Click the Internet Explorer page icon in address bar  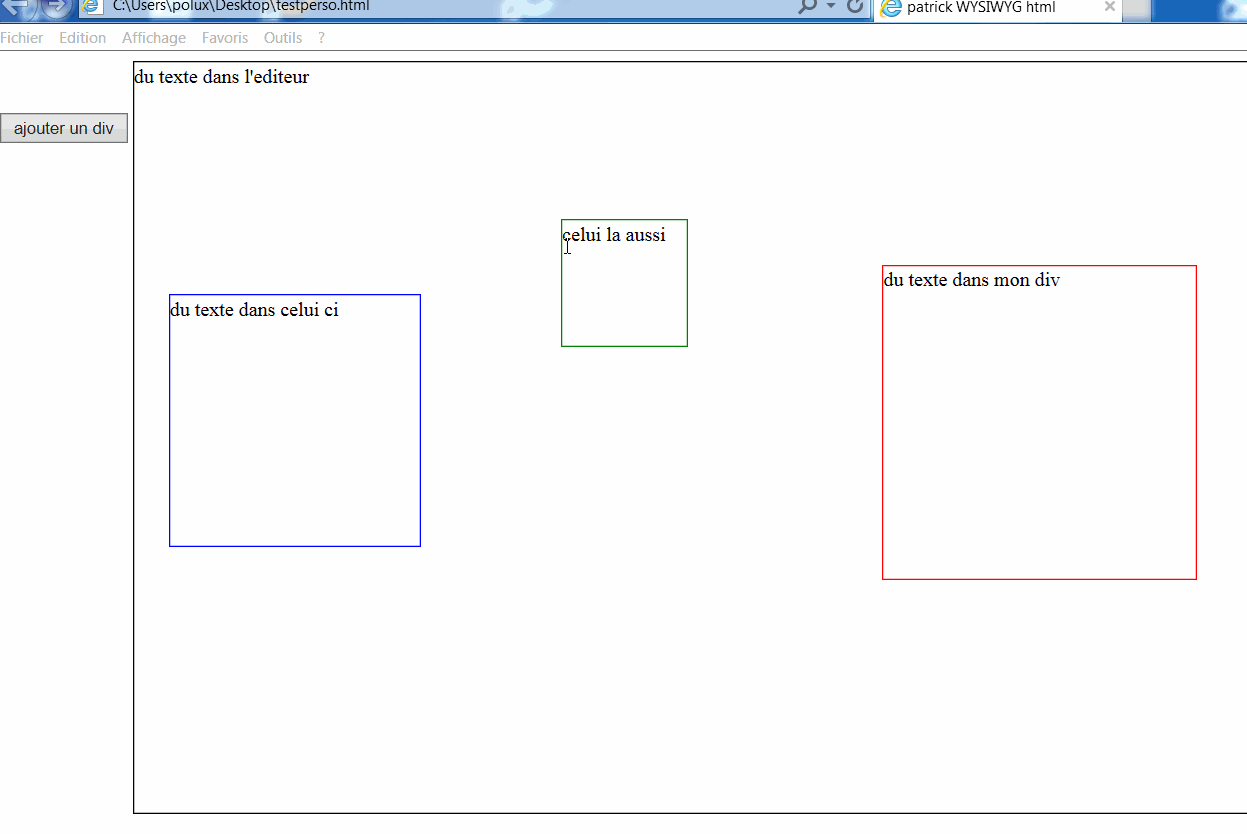coord(91,7)
